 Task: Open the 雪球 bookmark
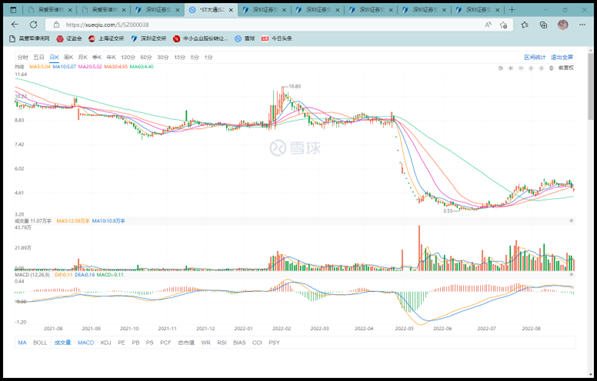(x=245, y=38)
